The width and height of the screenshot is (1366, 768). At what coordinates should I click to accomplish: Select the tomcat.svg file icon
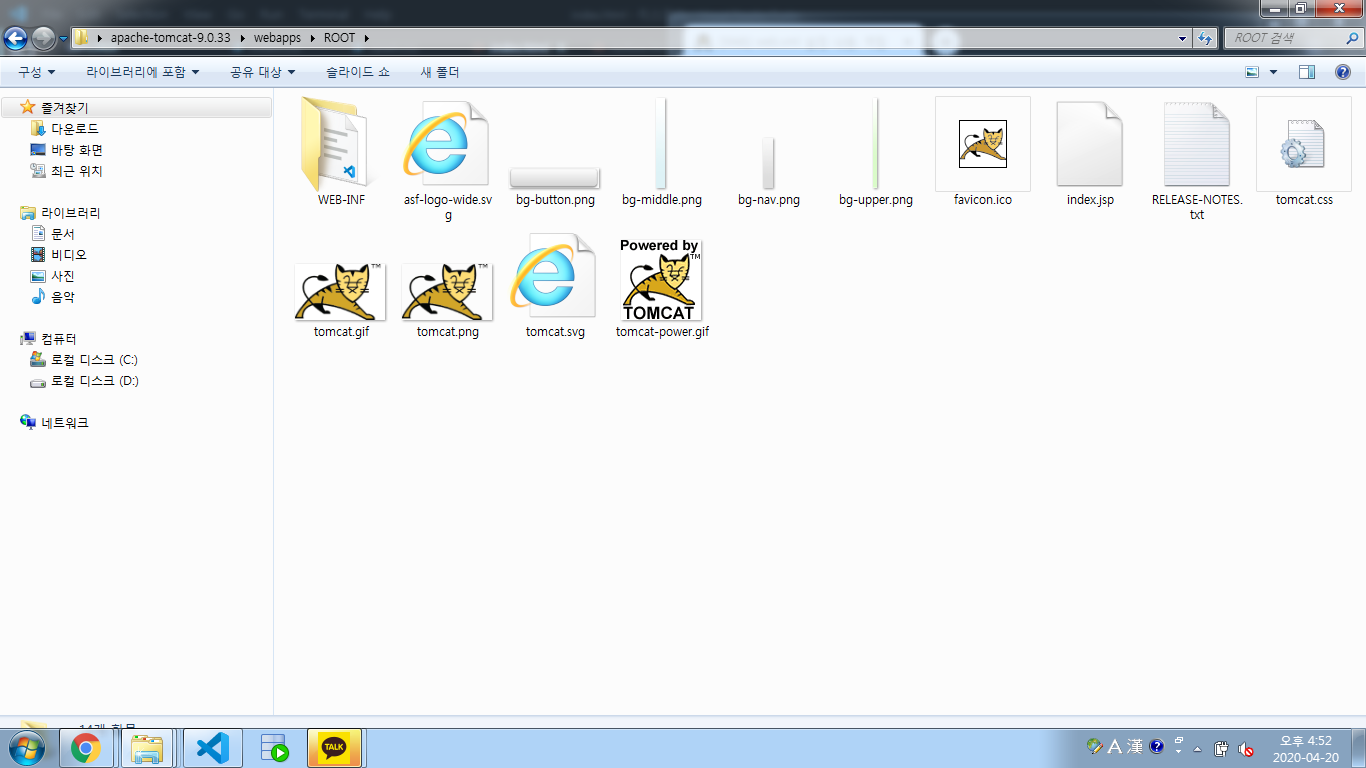click(x=554, y=277)
